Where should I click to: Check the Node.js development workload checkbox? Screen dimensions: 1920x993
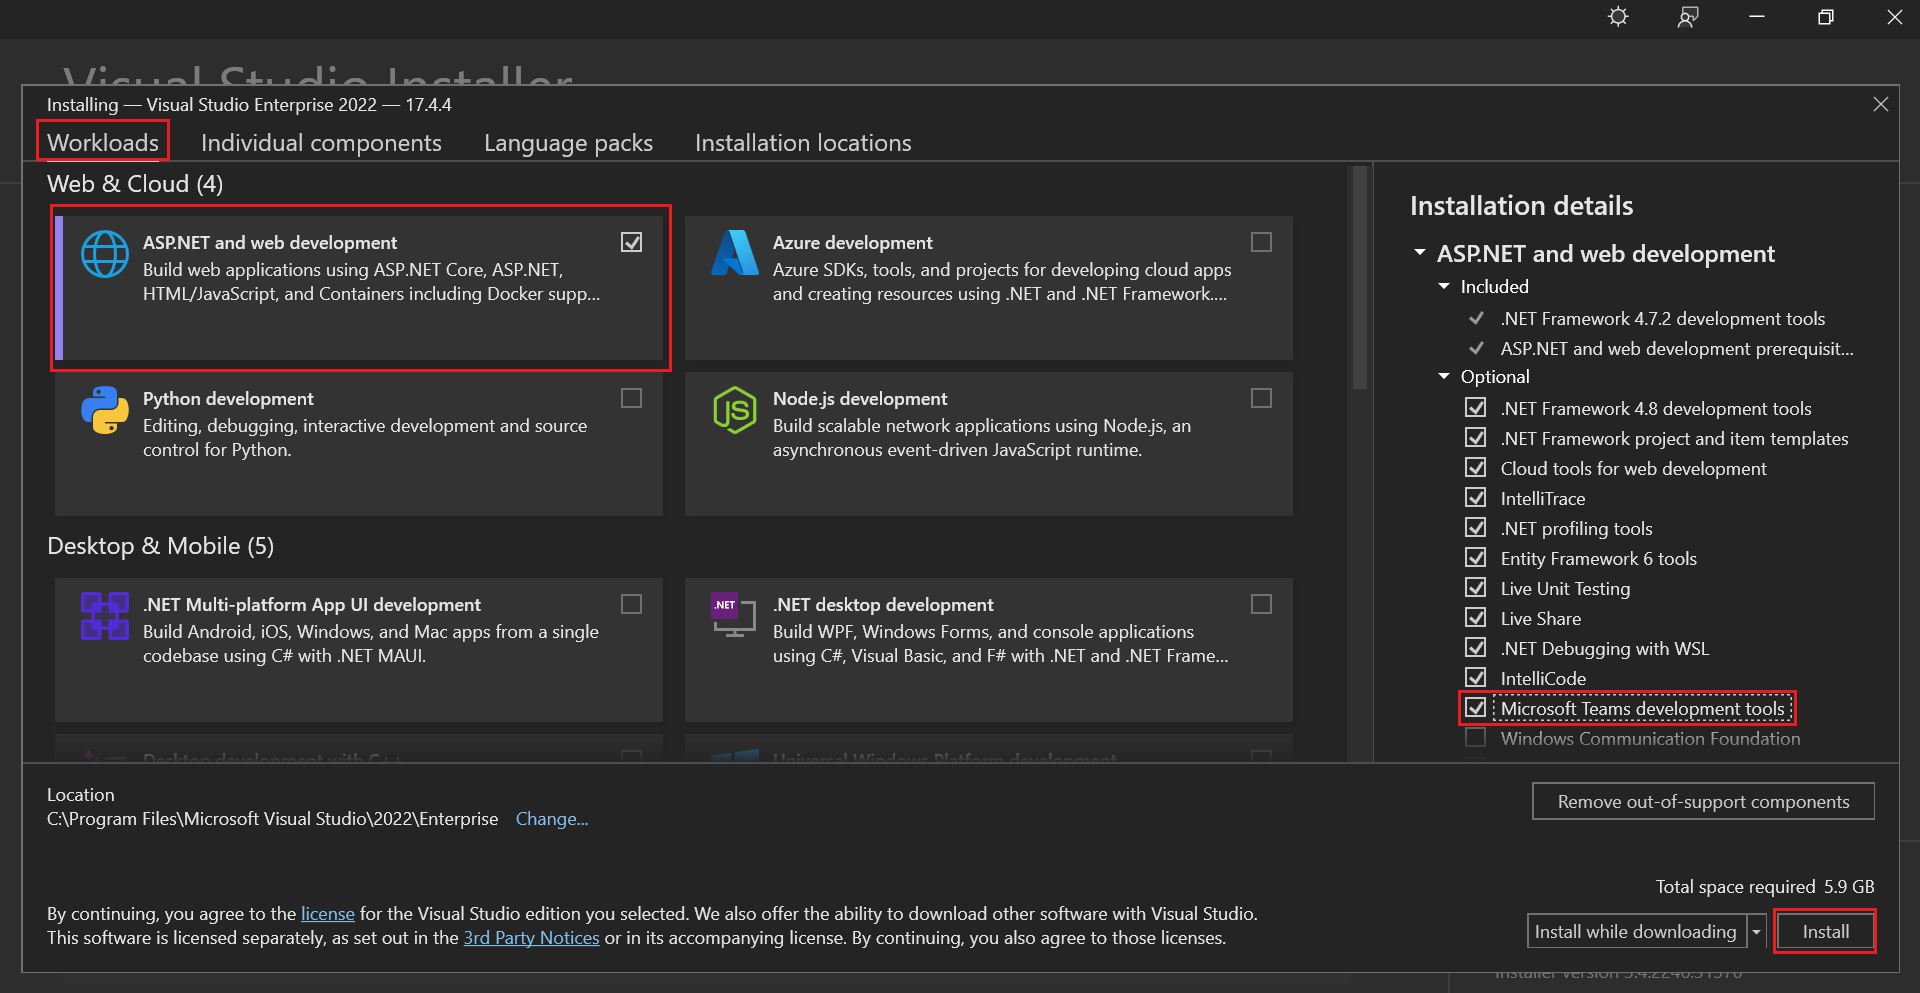click(1261, 398)
